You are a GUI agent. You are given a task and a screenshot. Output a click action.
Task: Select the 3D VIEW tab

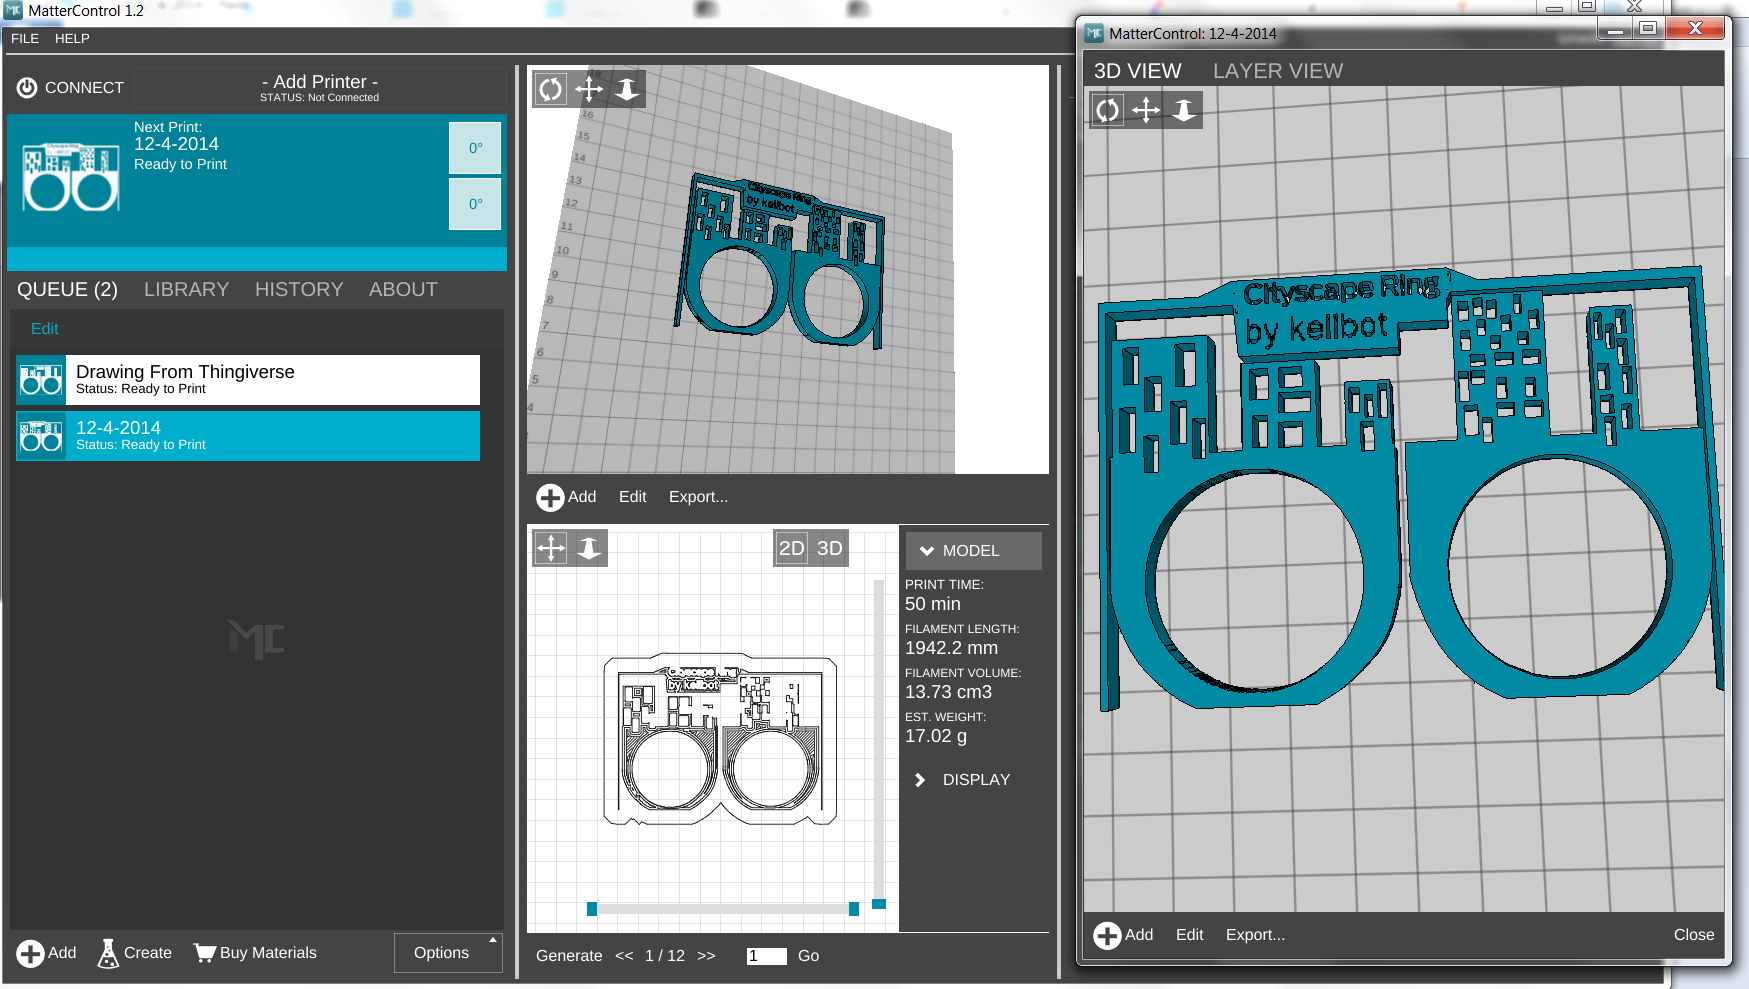pyautogui.click(x=1137, y=71)
